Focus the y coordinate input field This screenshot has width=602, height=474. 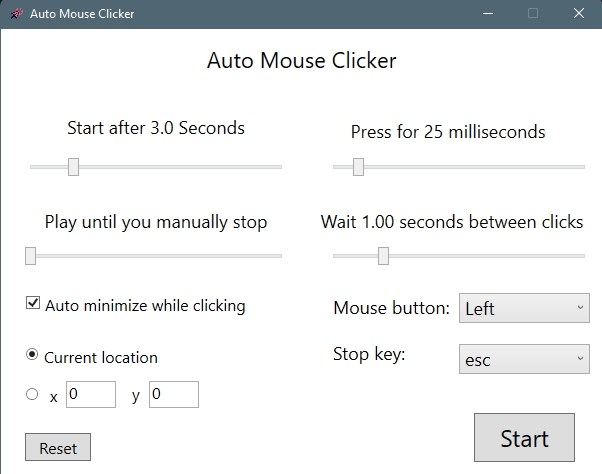pos(174,395)
